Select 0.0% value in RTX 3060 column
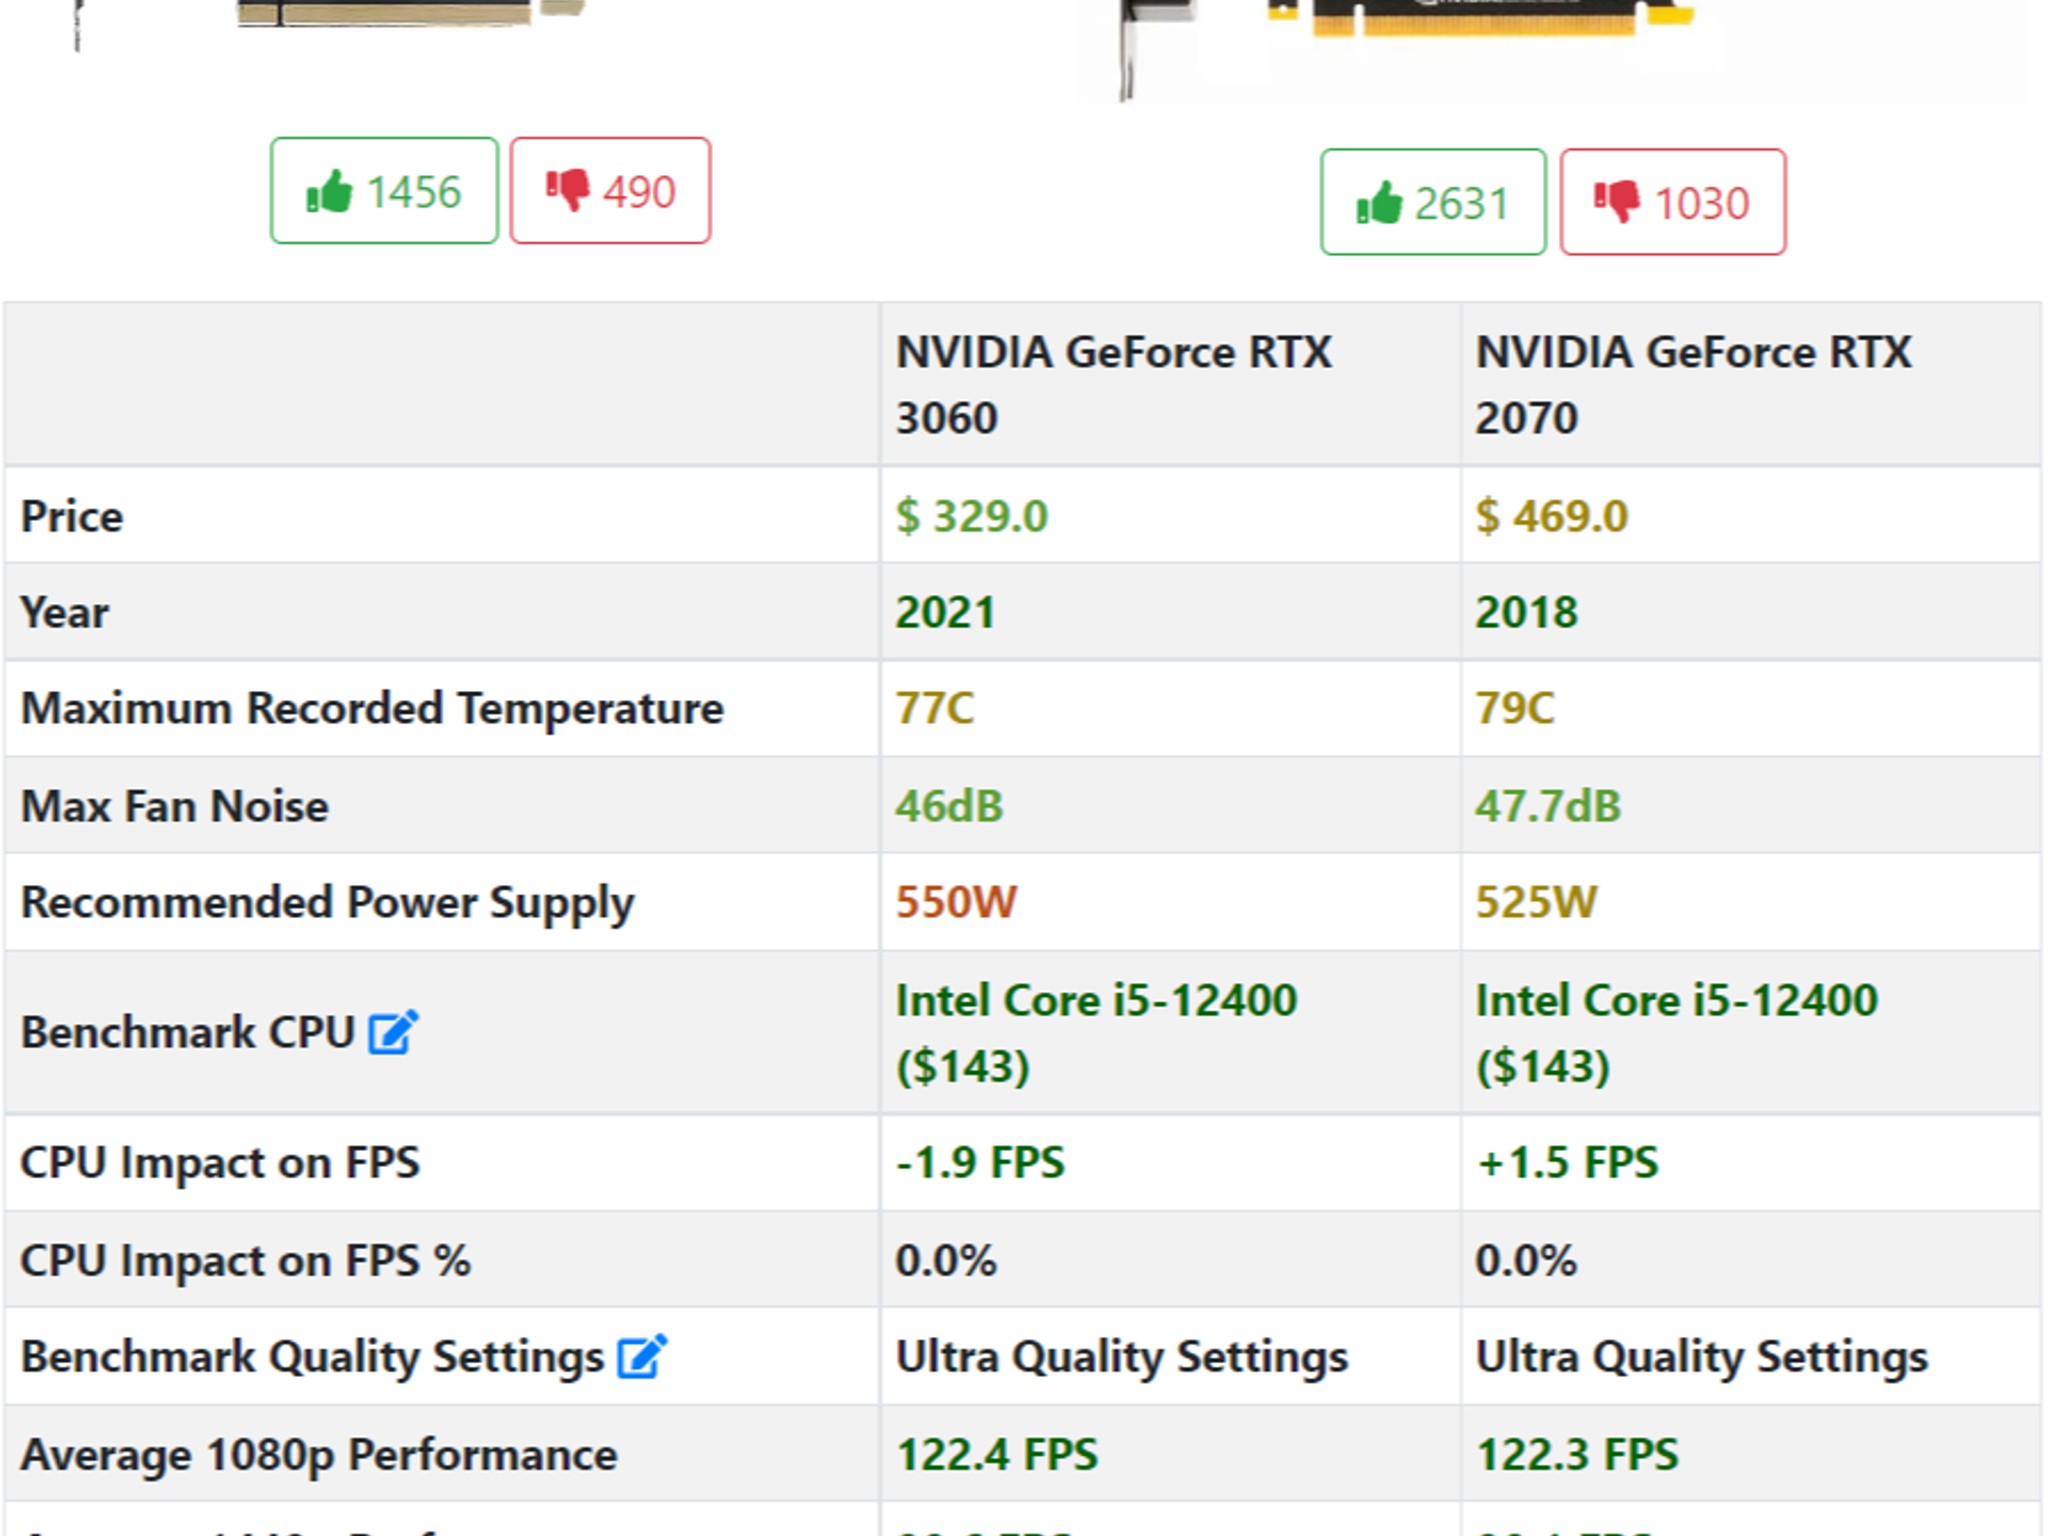The image size is (2048, 1536). [x=946, y=1260]
